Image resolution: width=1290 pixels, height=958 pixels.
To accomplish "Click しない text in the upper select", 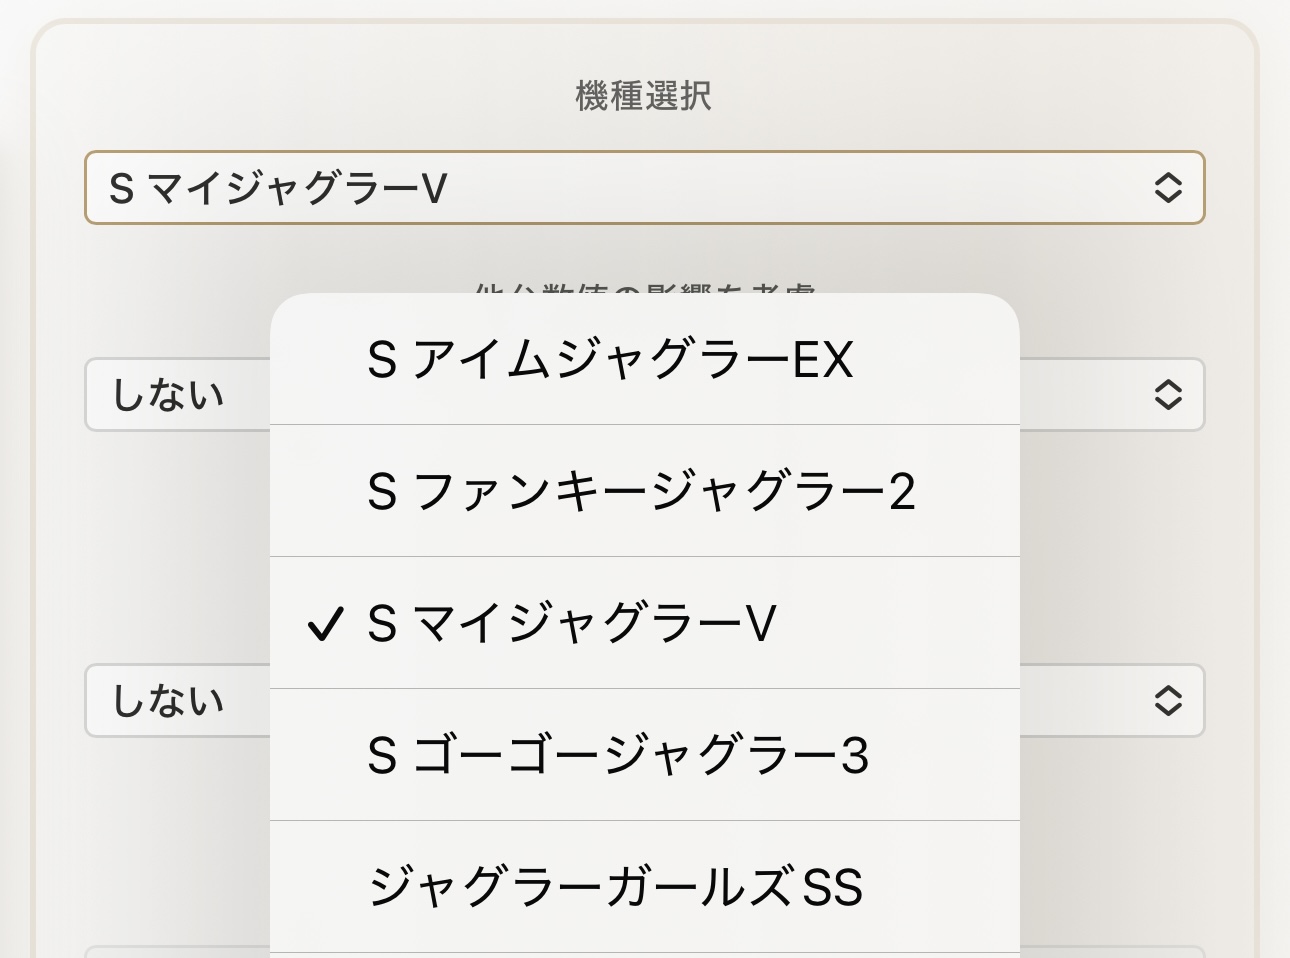I will coord(168,395).
